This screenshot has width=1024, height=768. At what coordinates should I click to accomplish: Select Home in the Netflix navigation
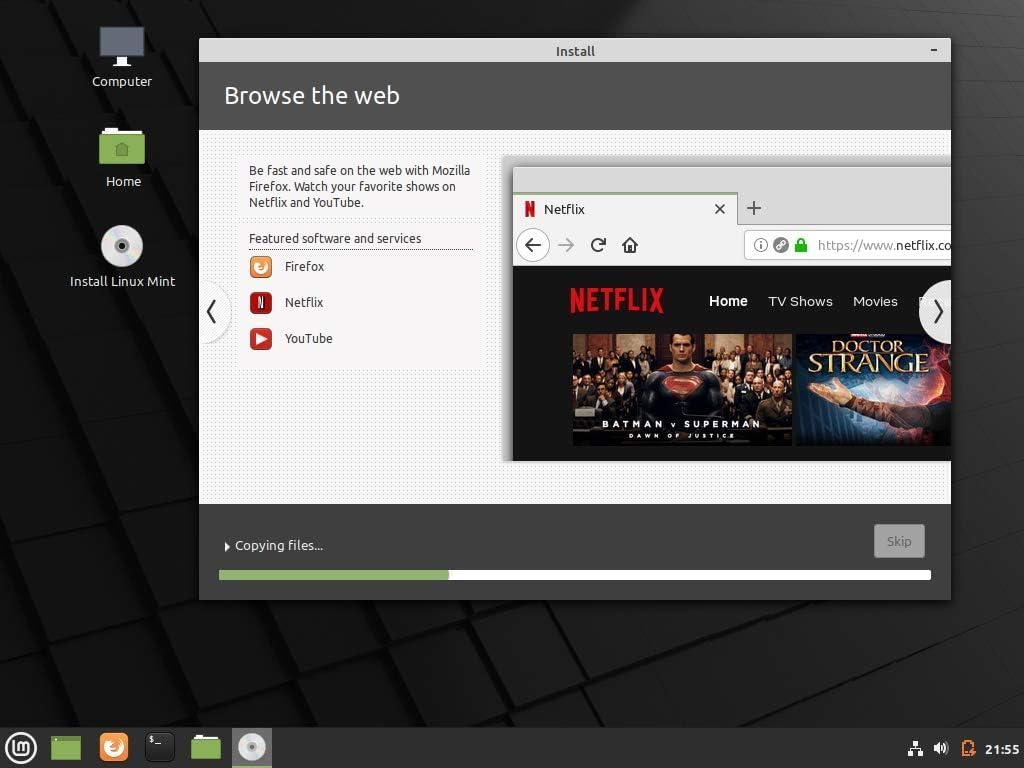pos(728,301)
